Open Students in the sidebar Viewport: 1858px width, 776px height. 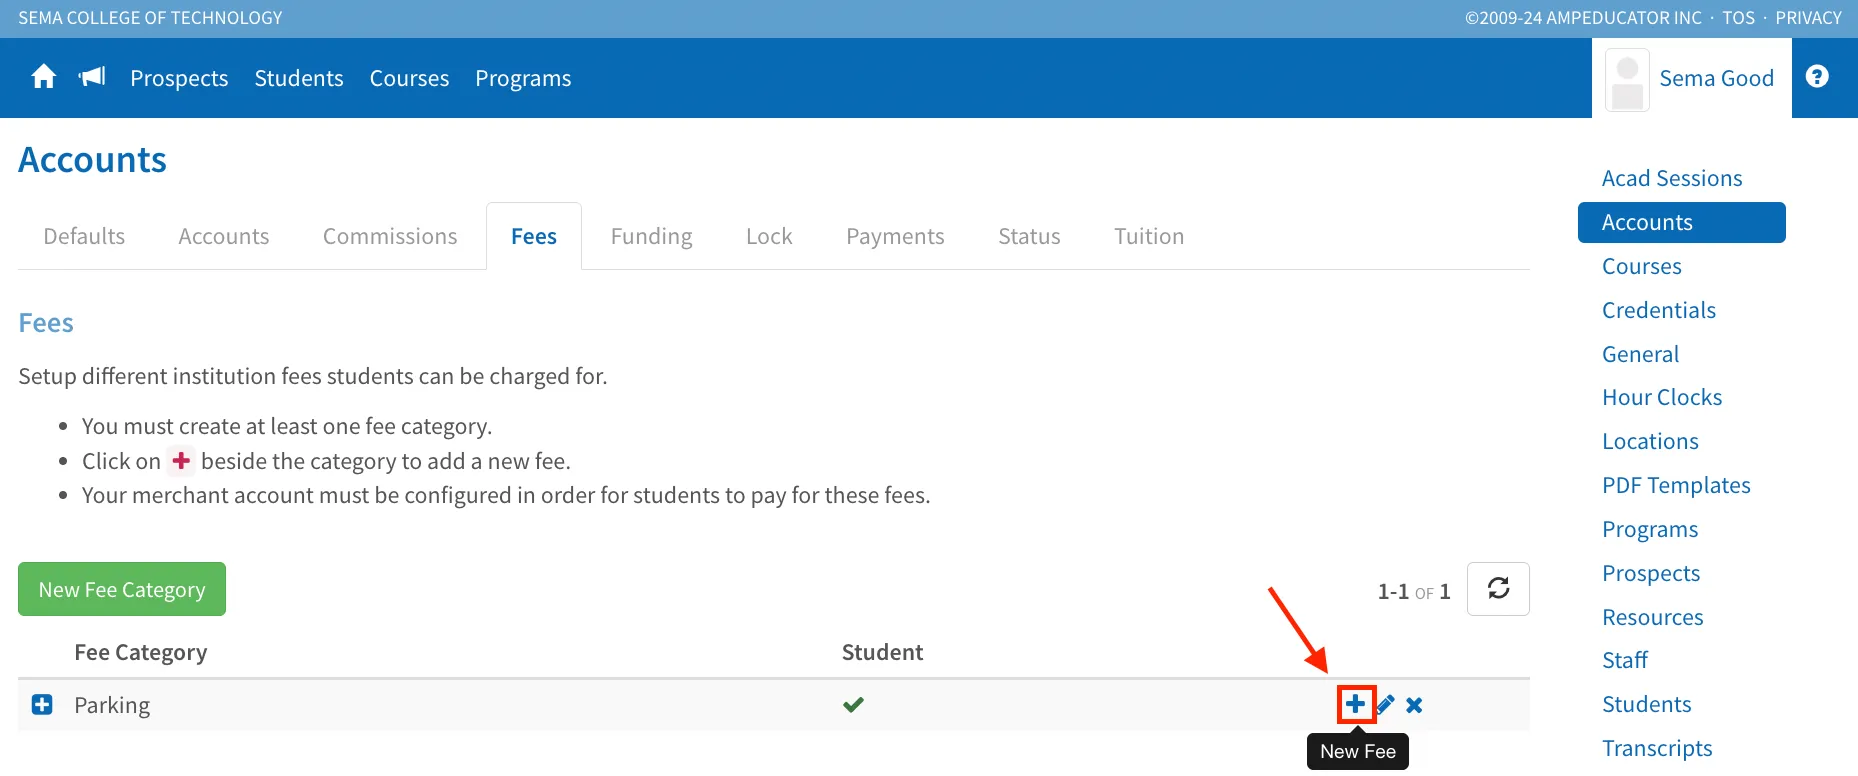click(x=1647, y=704)
